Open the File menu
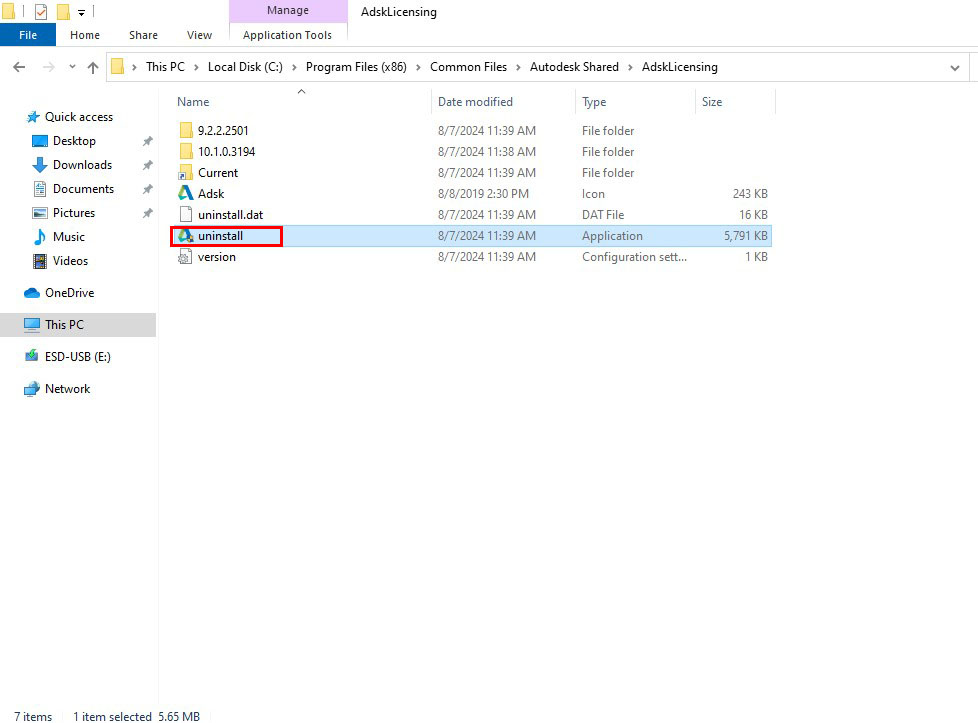Viewport: 978px width, 723px height. (x=27, y=33)
